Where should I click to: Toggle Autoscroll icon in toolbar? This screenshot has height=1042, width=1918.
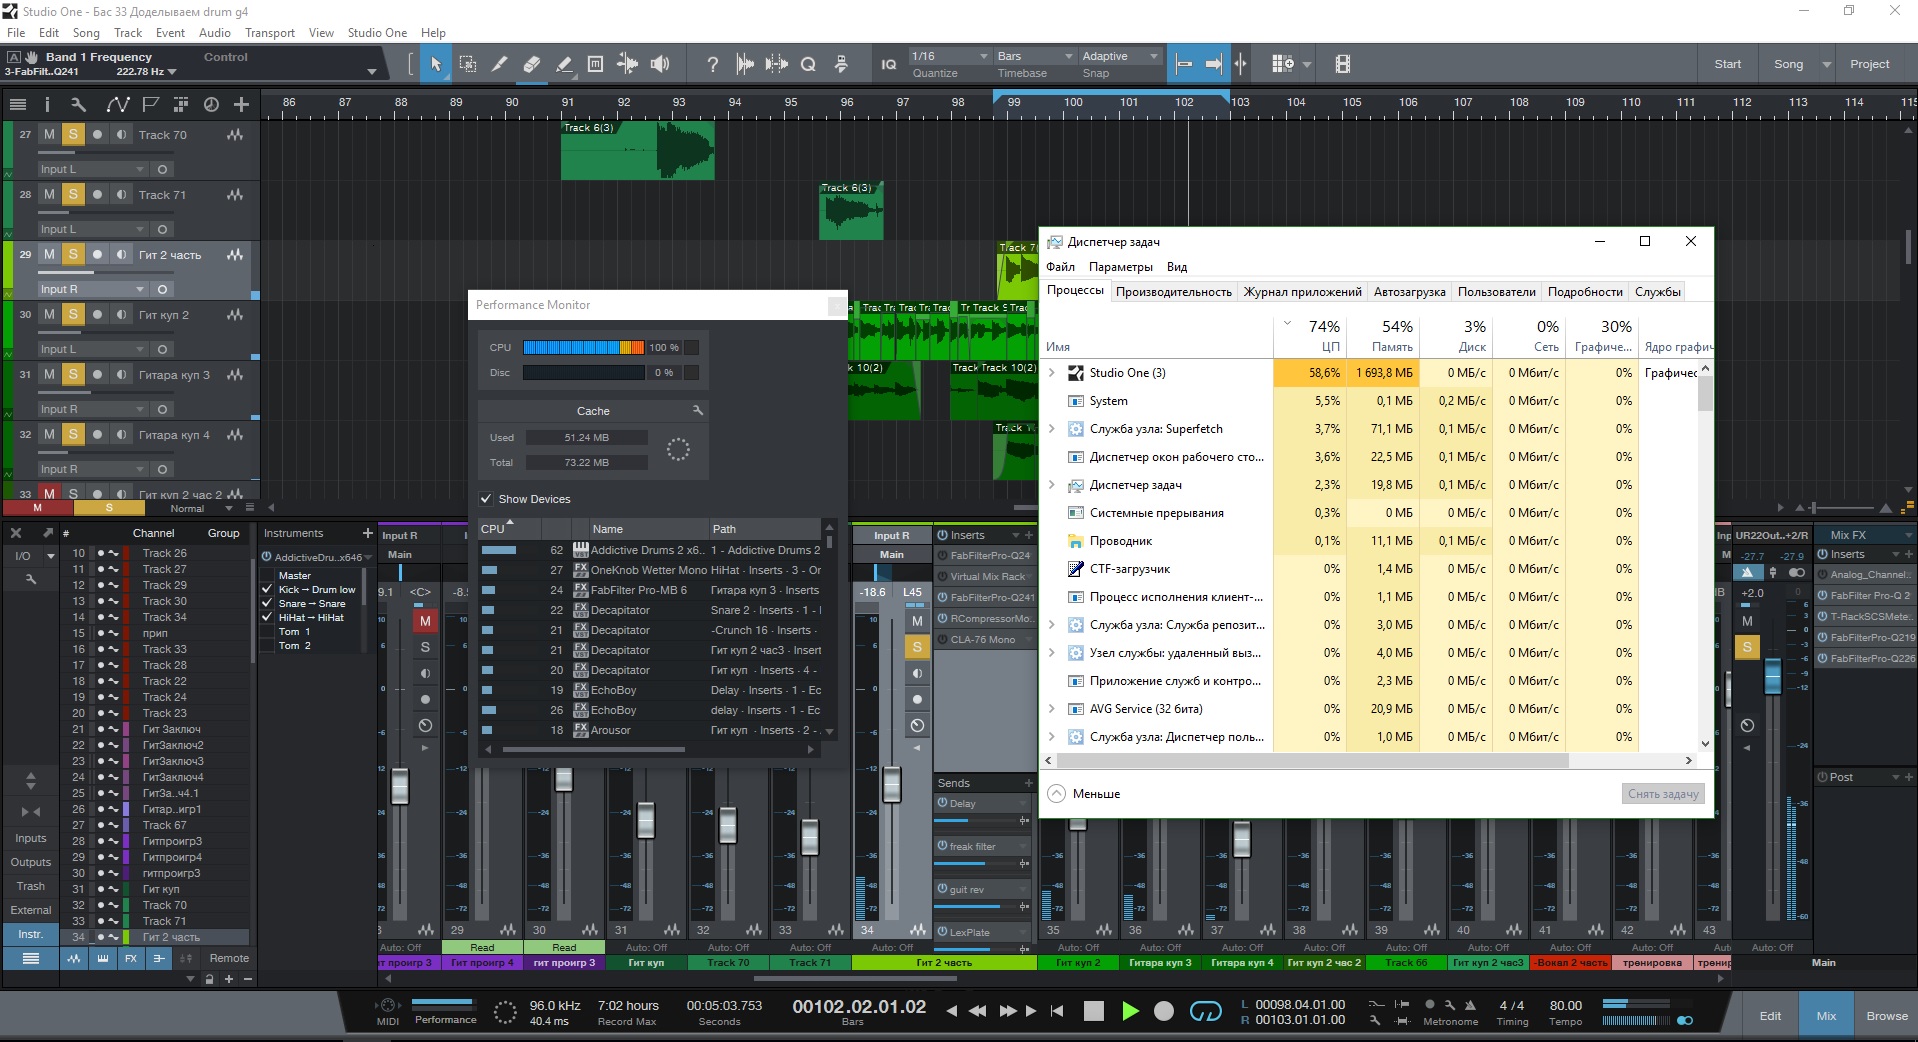(x=1213, y=64)
